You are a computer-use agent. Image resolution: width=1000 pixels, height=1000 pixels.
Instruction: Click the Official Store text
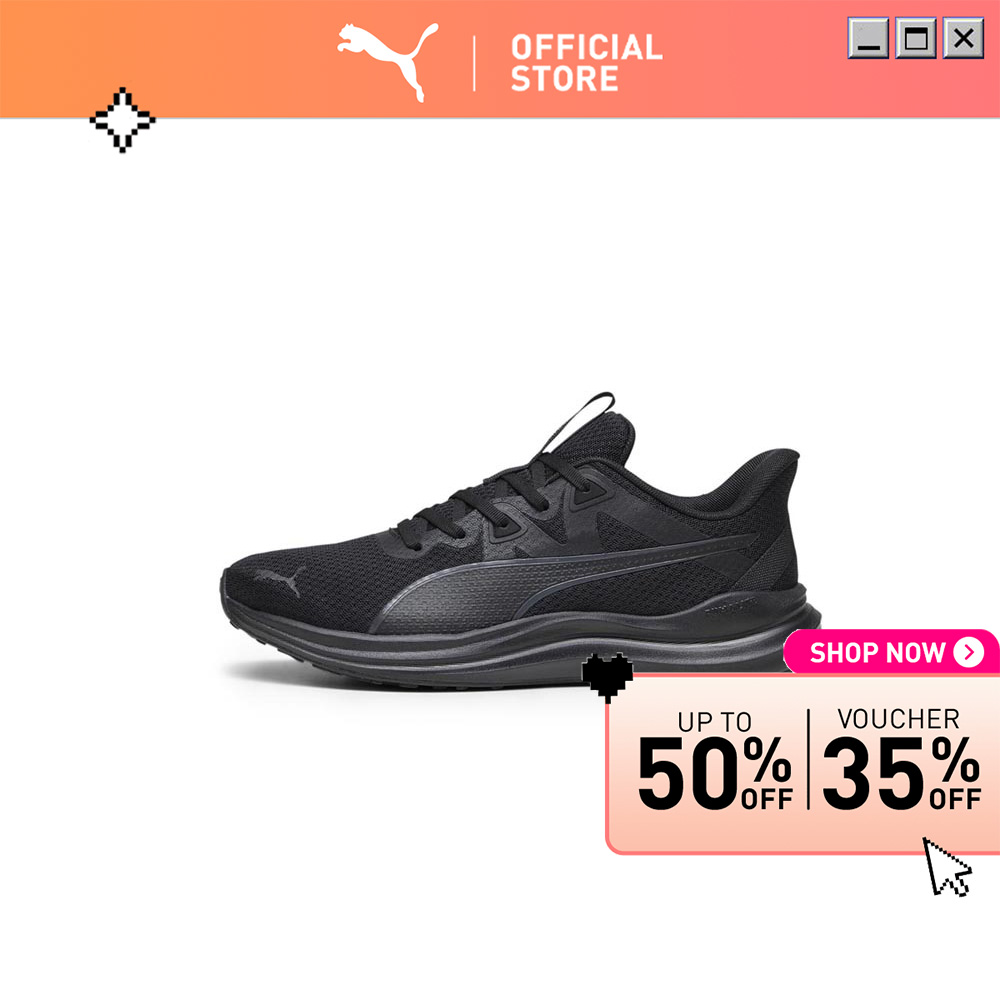click(x=586, y=63)
